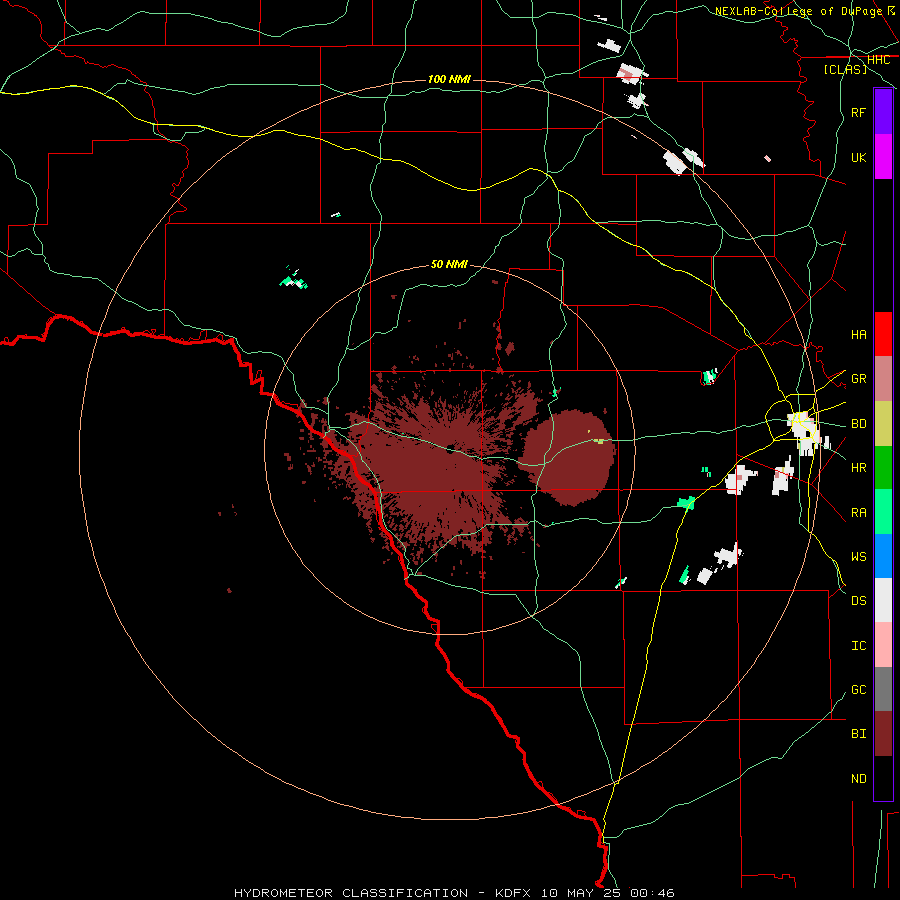The height and width of the screenshot is (900, 900).
Task: Click the BD legend label
Action: point(858,424)
